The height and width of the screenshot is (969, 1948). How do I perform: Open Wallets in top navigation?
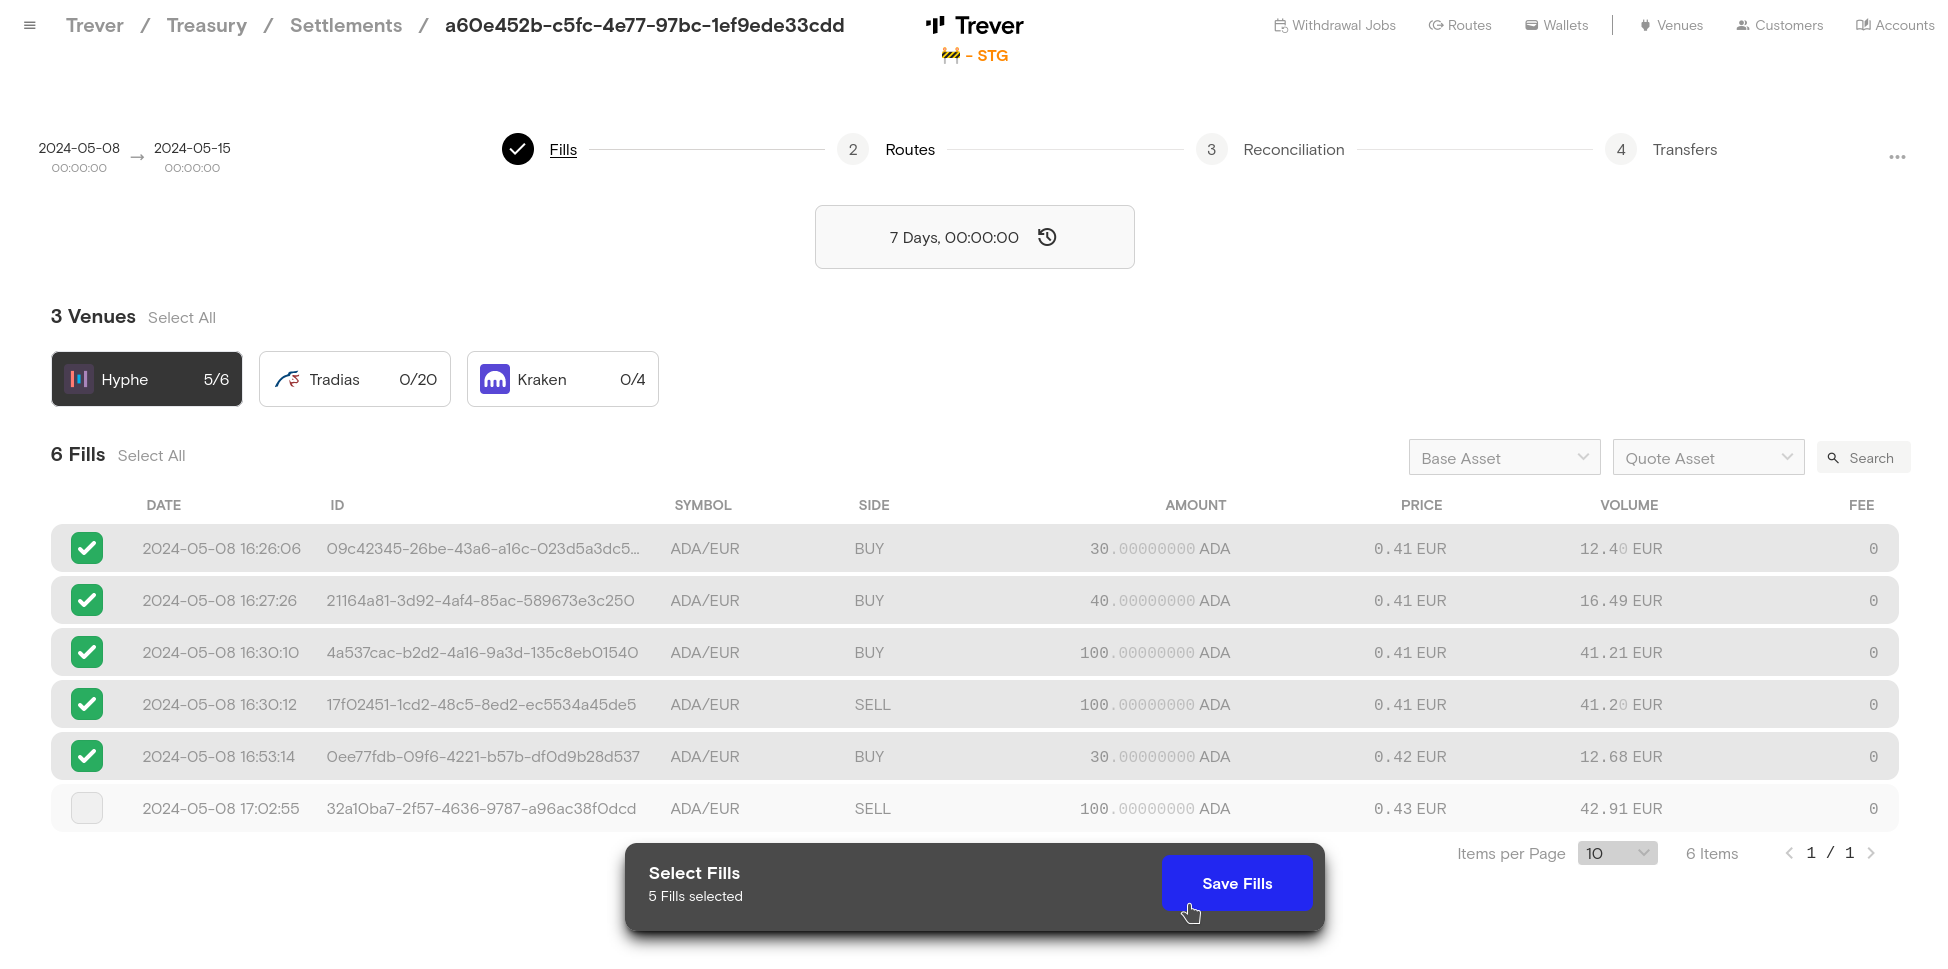click(1556, 26)
